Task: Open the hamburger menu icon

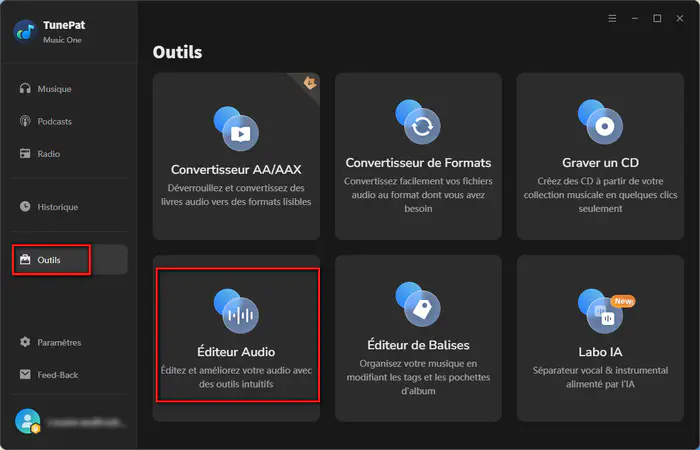Action: click(x=612, y=18)
